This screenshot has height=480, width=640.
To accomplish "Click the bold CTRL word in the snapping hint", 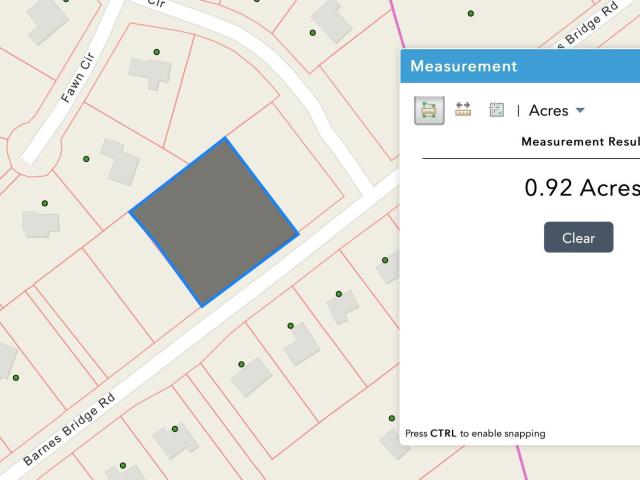I will pos(443,433).
